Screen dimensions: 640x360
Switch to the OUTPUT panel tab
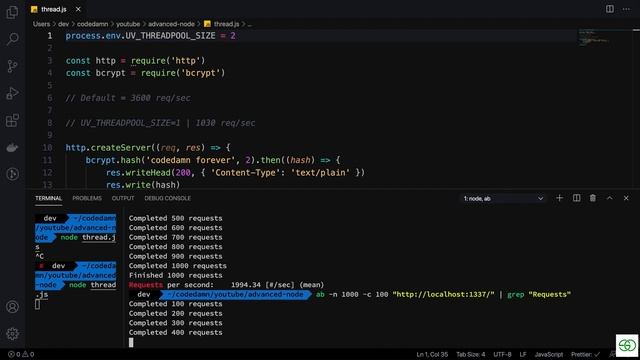[123, 198]
